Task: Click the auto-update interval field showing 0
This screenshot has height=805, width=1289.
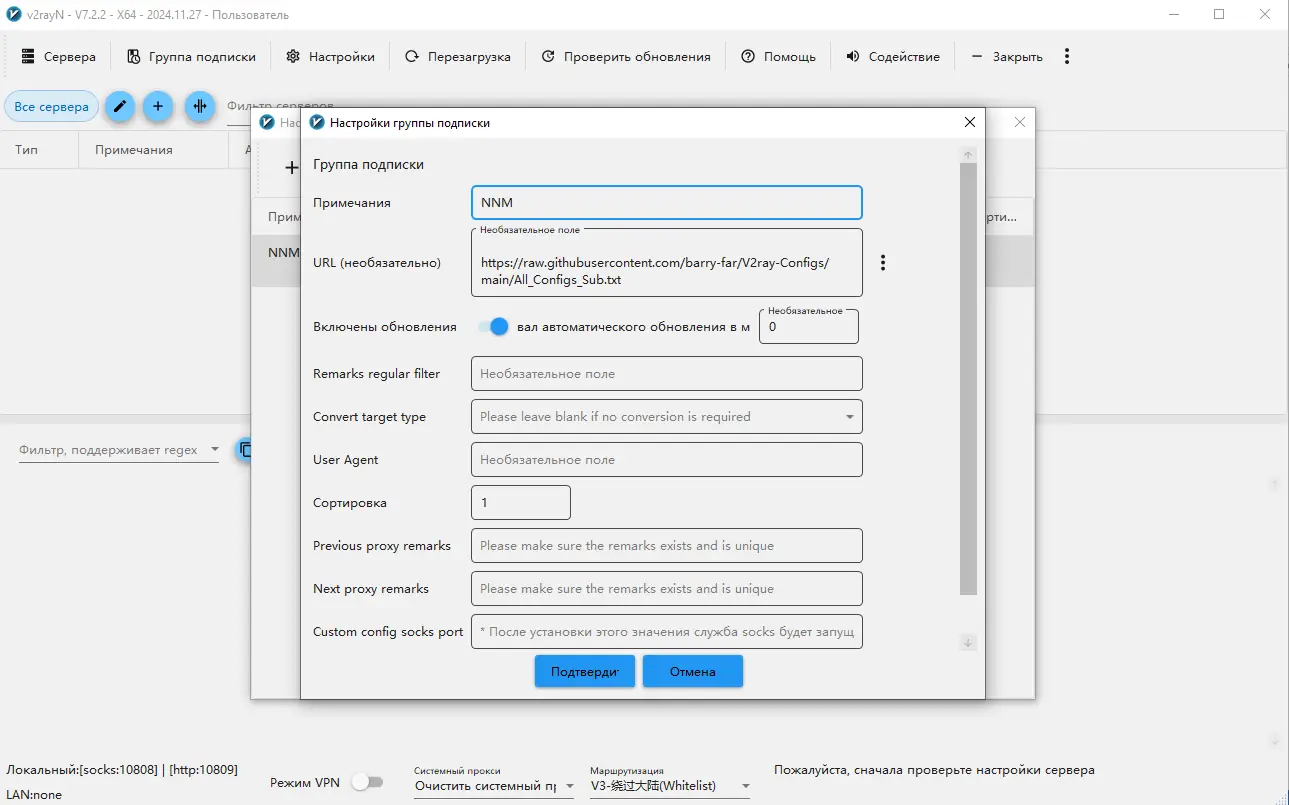Action: 808,327
